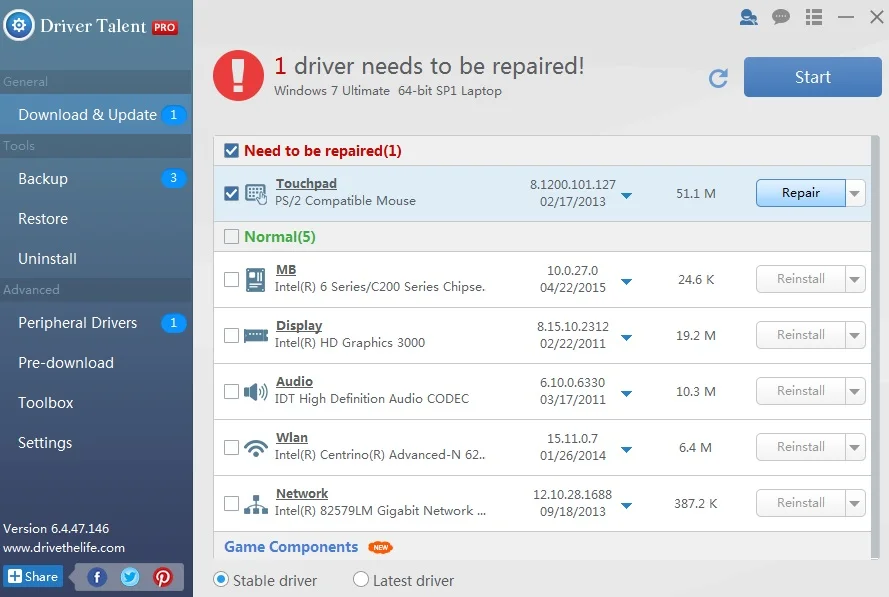Check the Wlan driver checkbox

(x=231, y=448)
